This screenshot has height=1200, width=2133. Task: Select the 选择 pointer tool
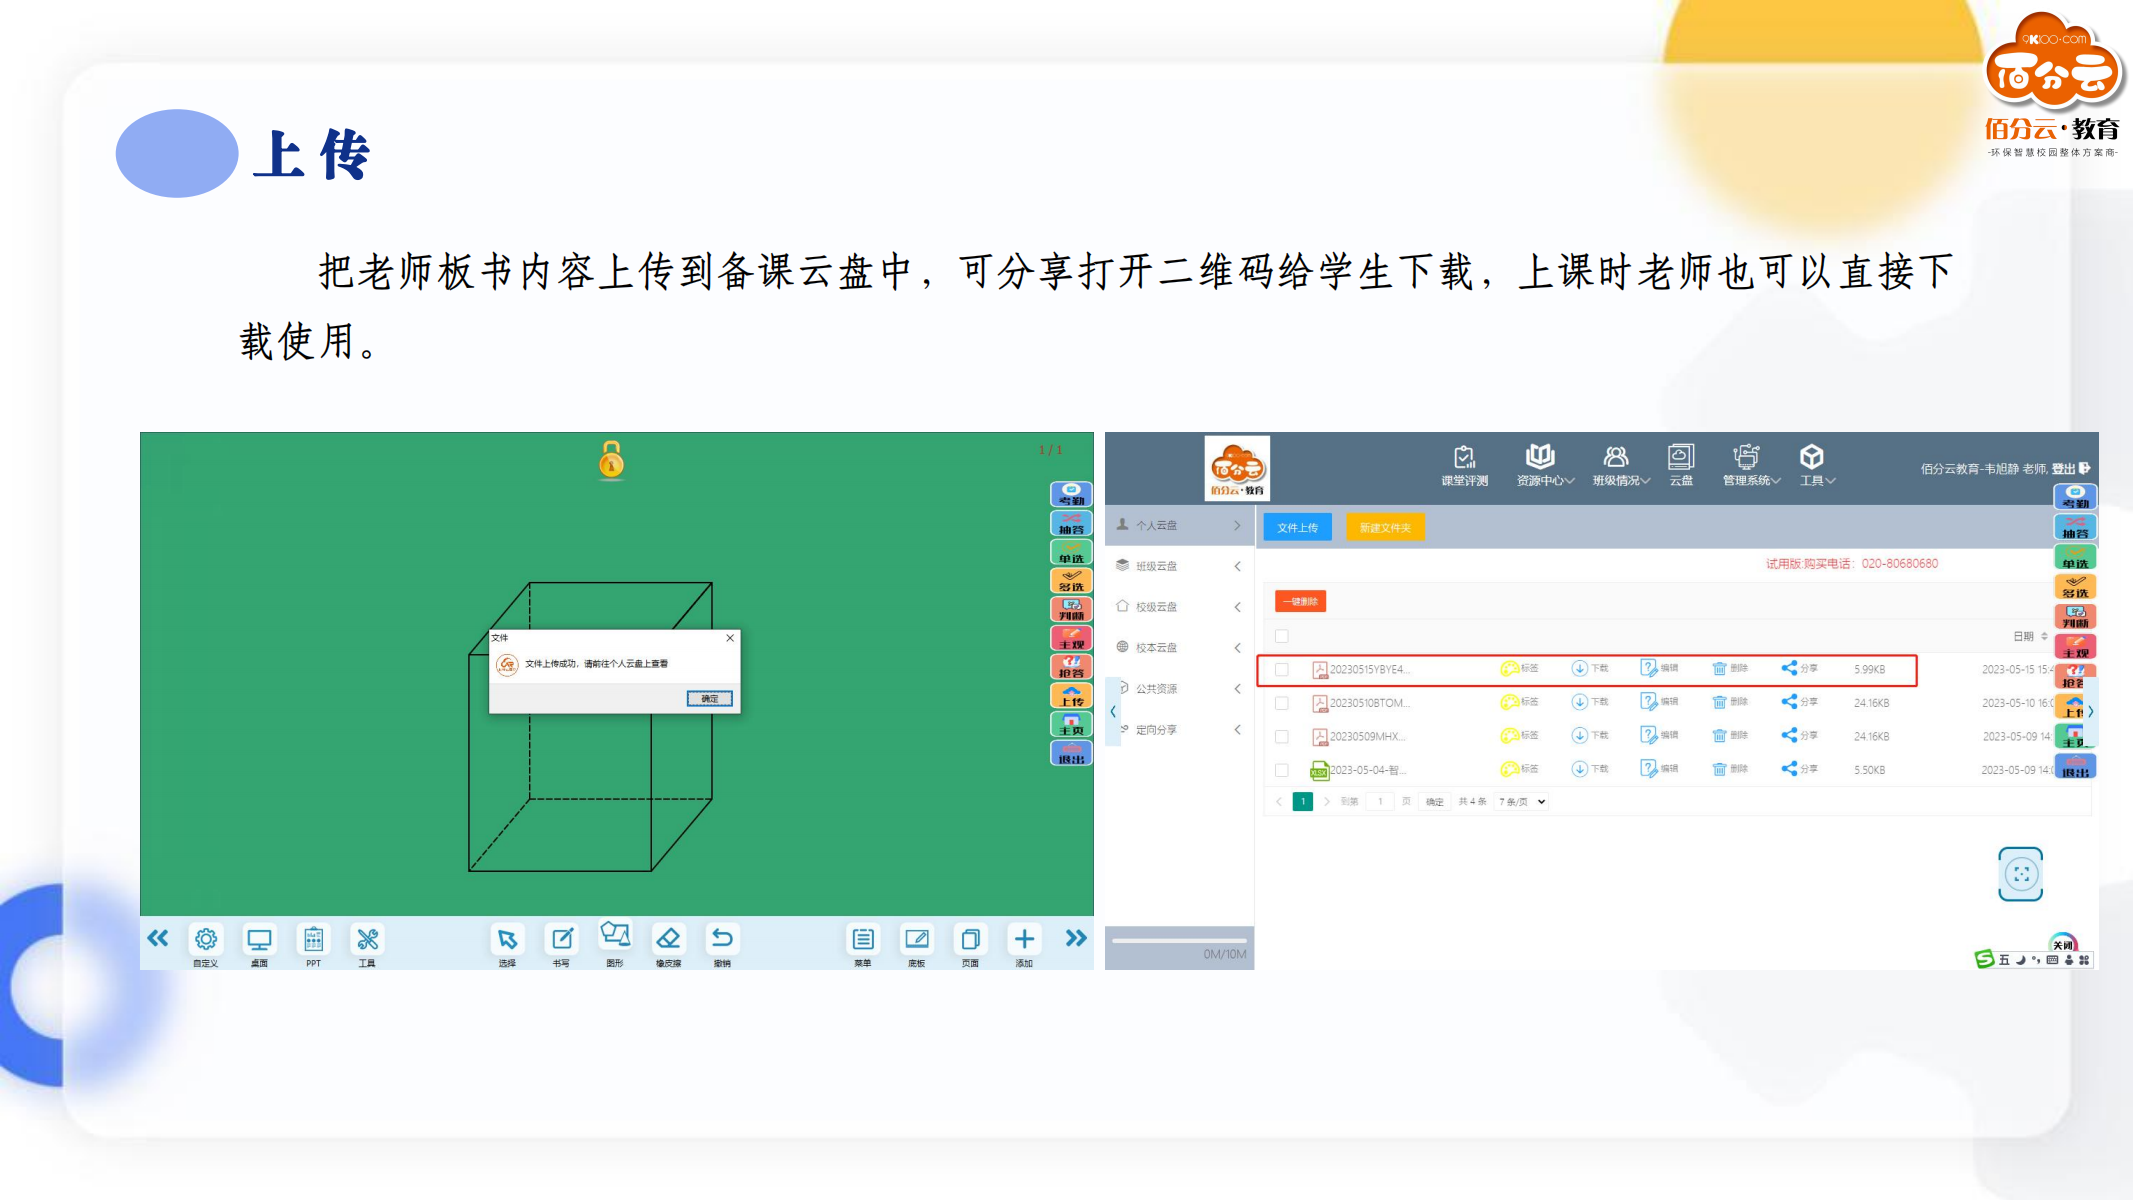507,945
